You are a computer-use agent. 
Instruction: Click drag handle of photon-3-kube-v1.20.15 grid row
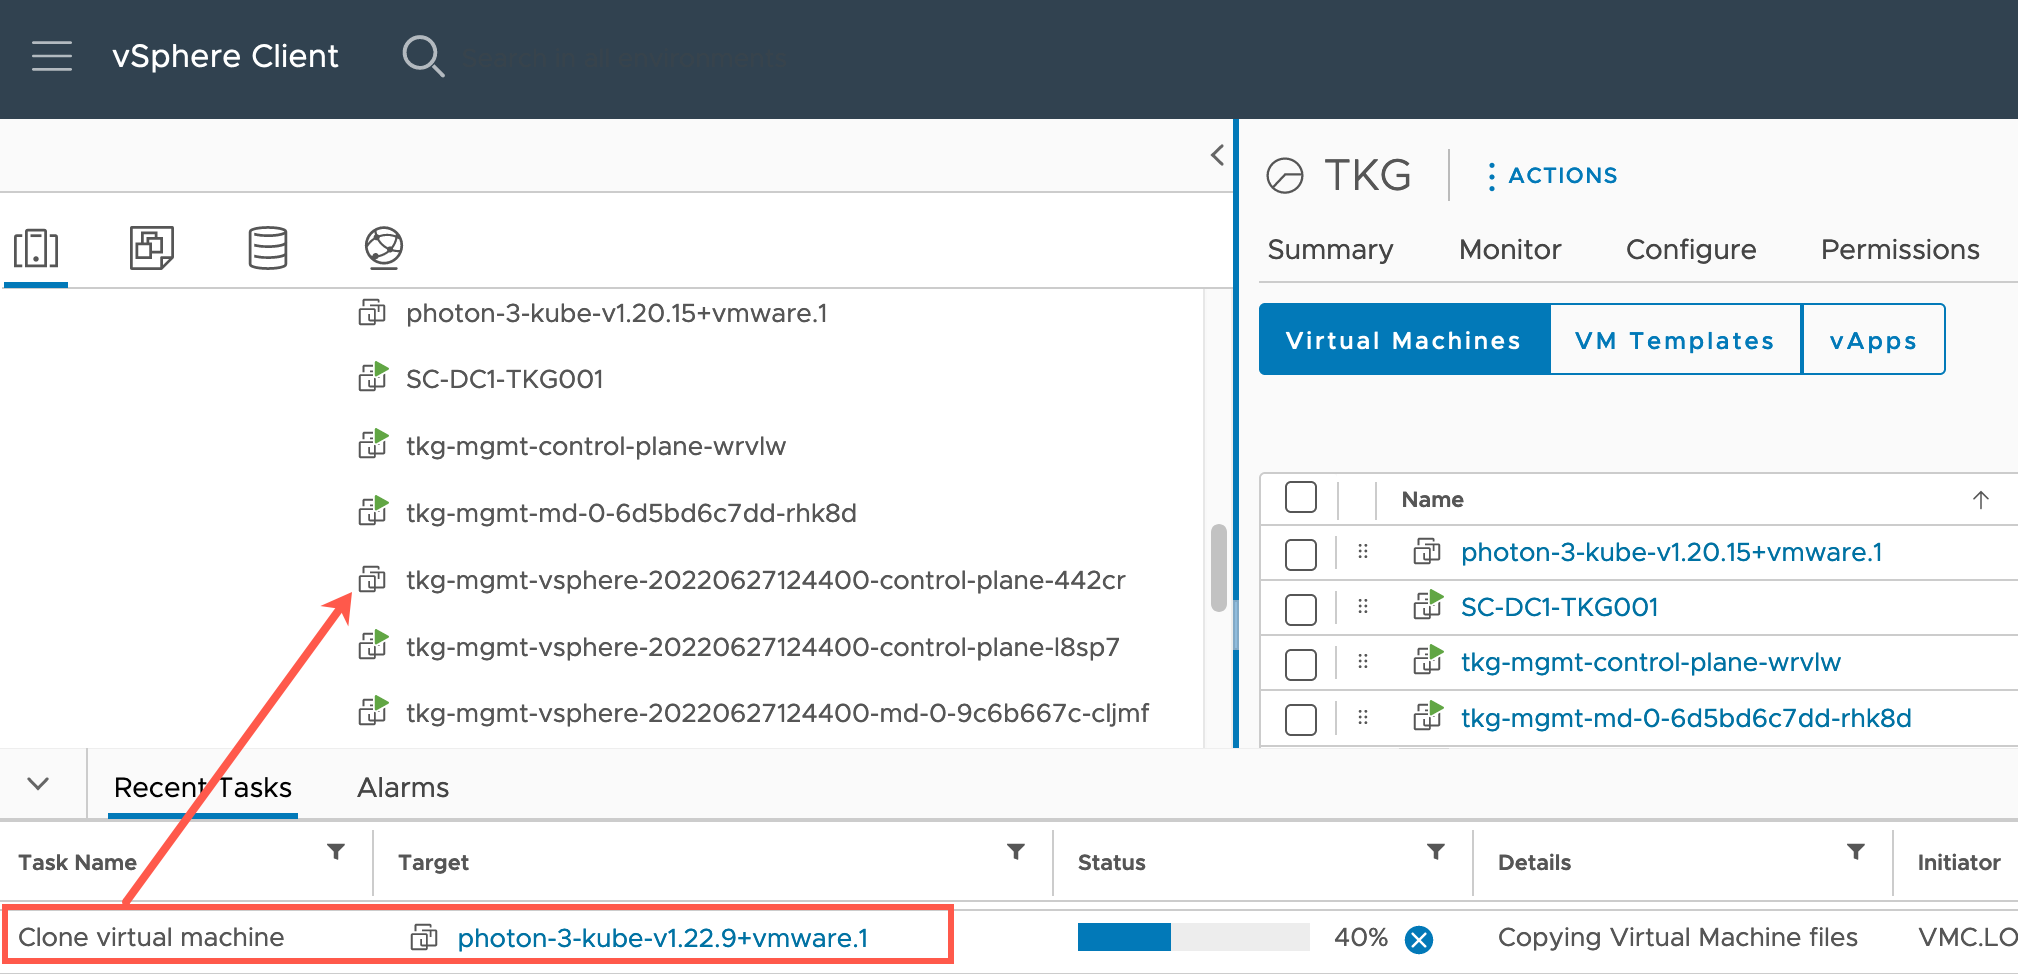pos(1363,552)
